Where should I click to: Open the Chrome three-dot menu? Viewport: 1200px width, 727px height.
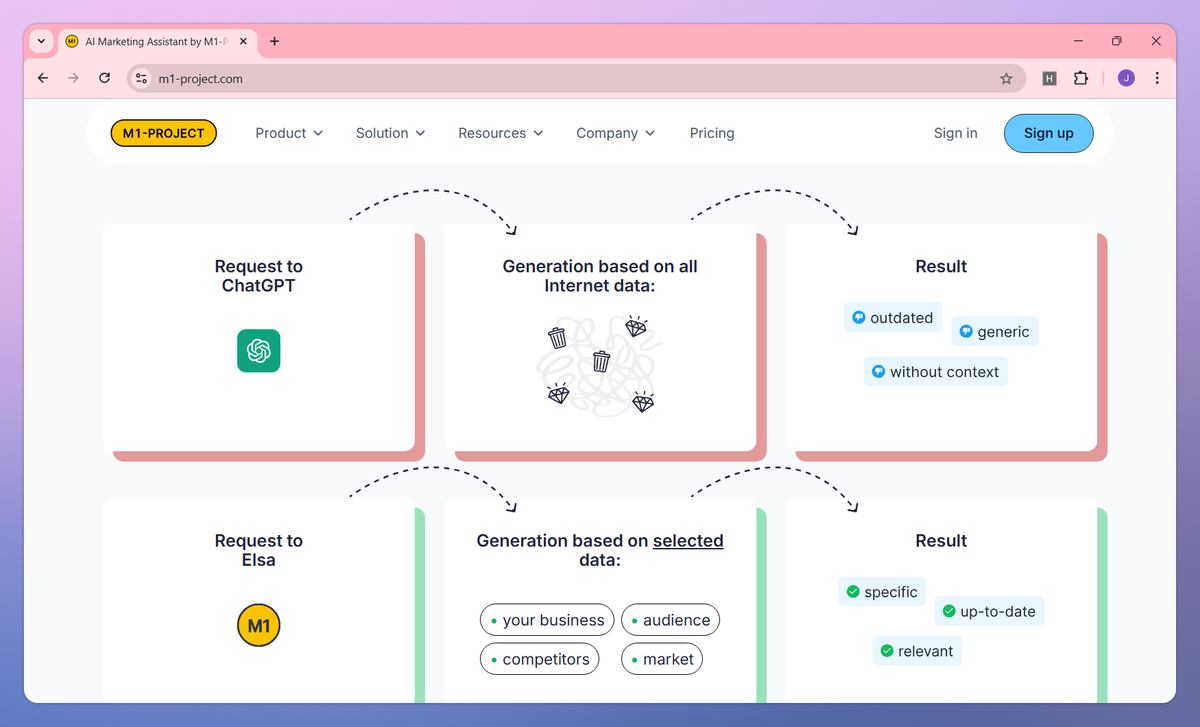point(1157,78)
